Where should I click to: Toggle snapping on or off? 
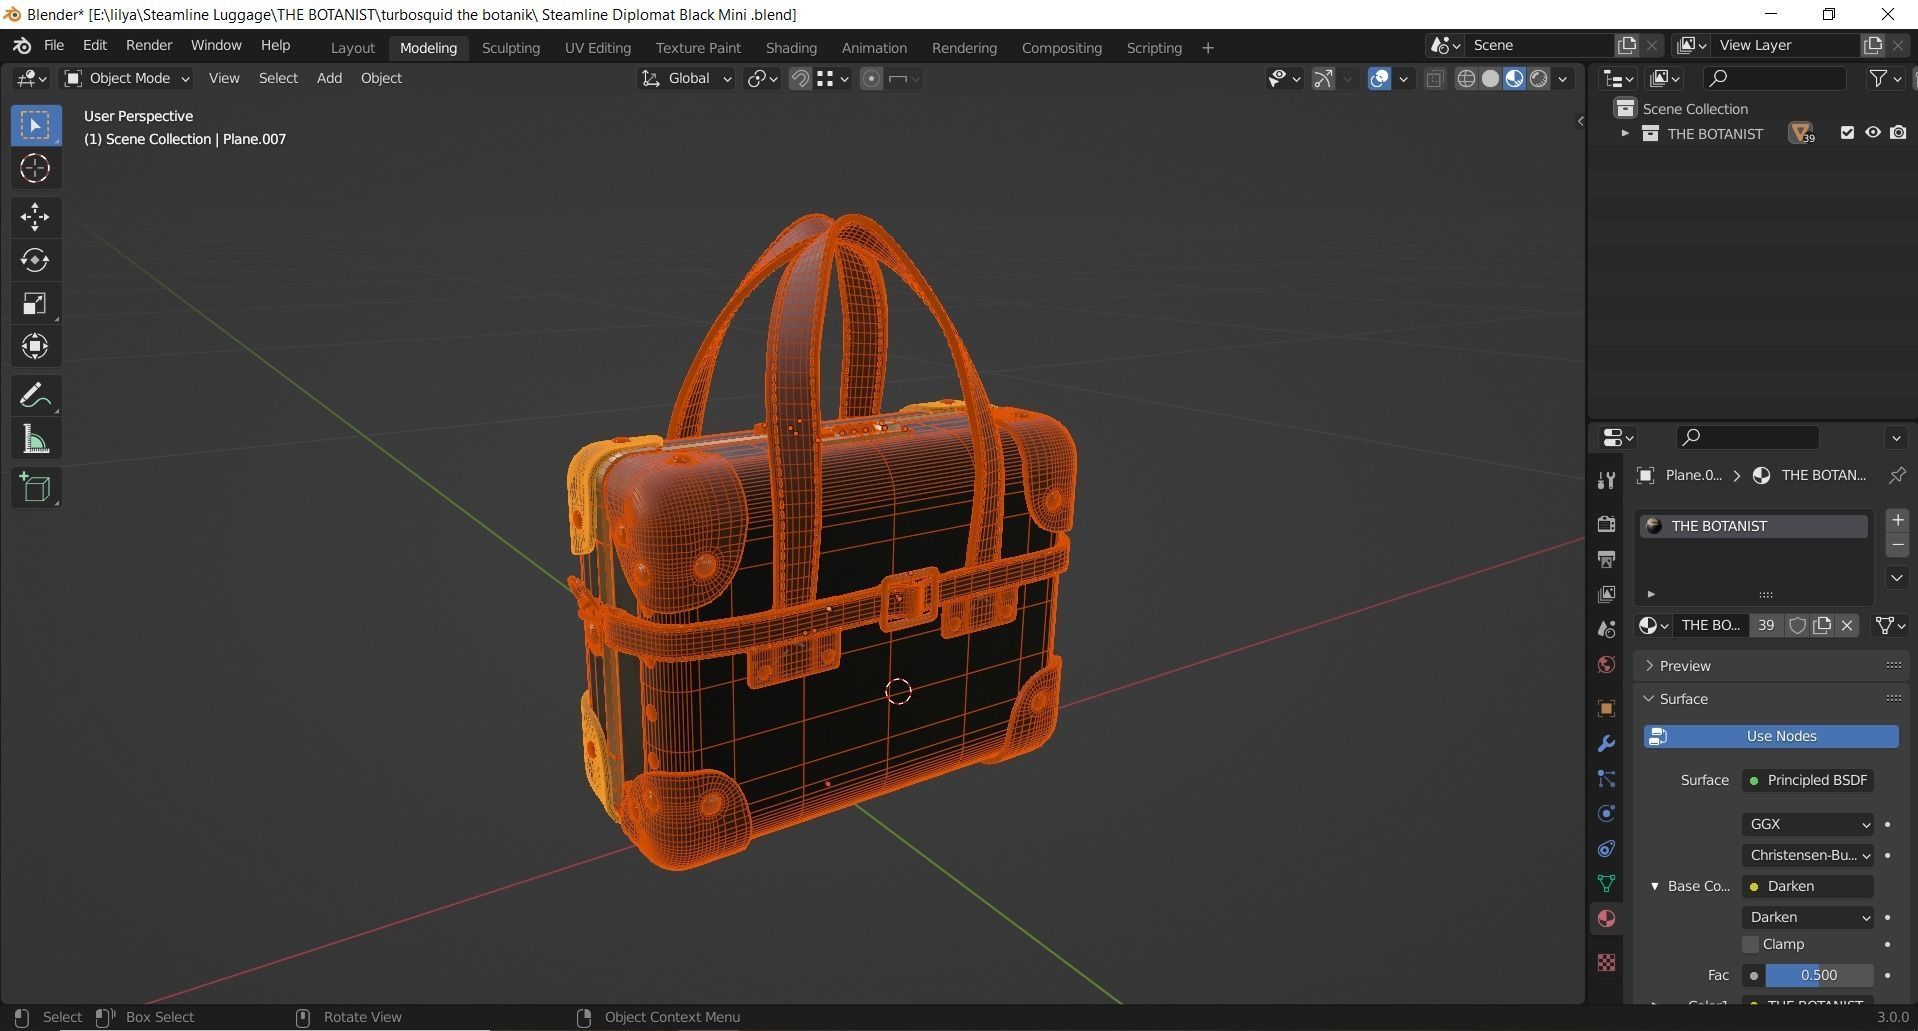coord(800,79)
